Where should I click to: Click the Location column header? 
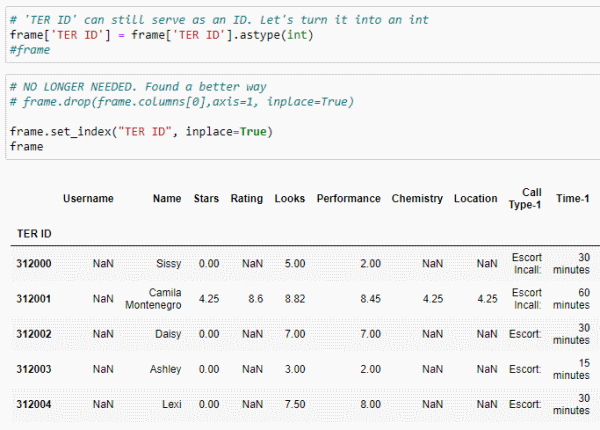pos(476,199)
